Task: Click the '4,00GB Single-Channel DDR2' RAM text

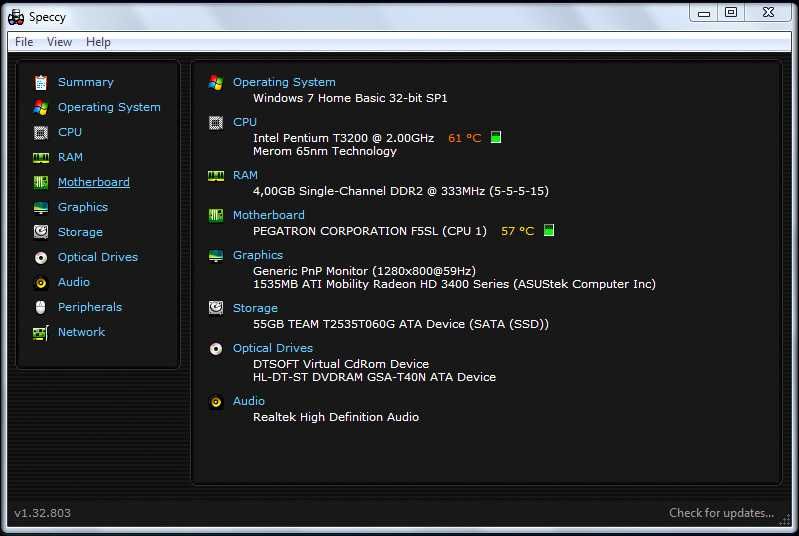Action: [401, 191]
